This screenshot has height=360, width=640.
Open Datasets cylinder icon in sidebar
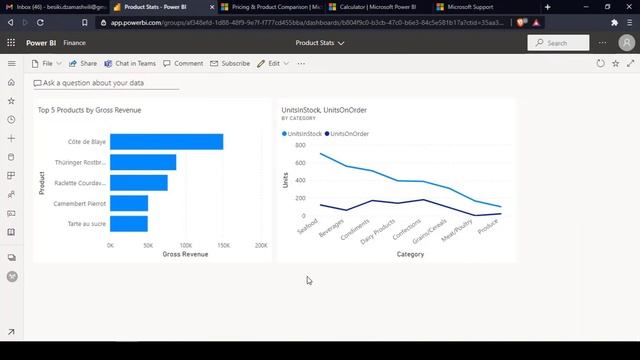pos(11,157)
